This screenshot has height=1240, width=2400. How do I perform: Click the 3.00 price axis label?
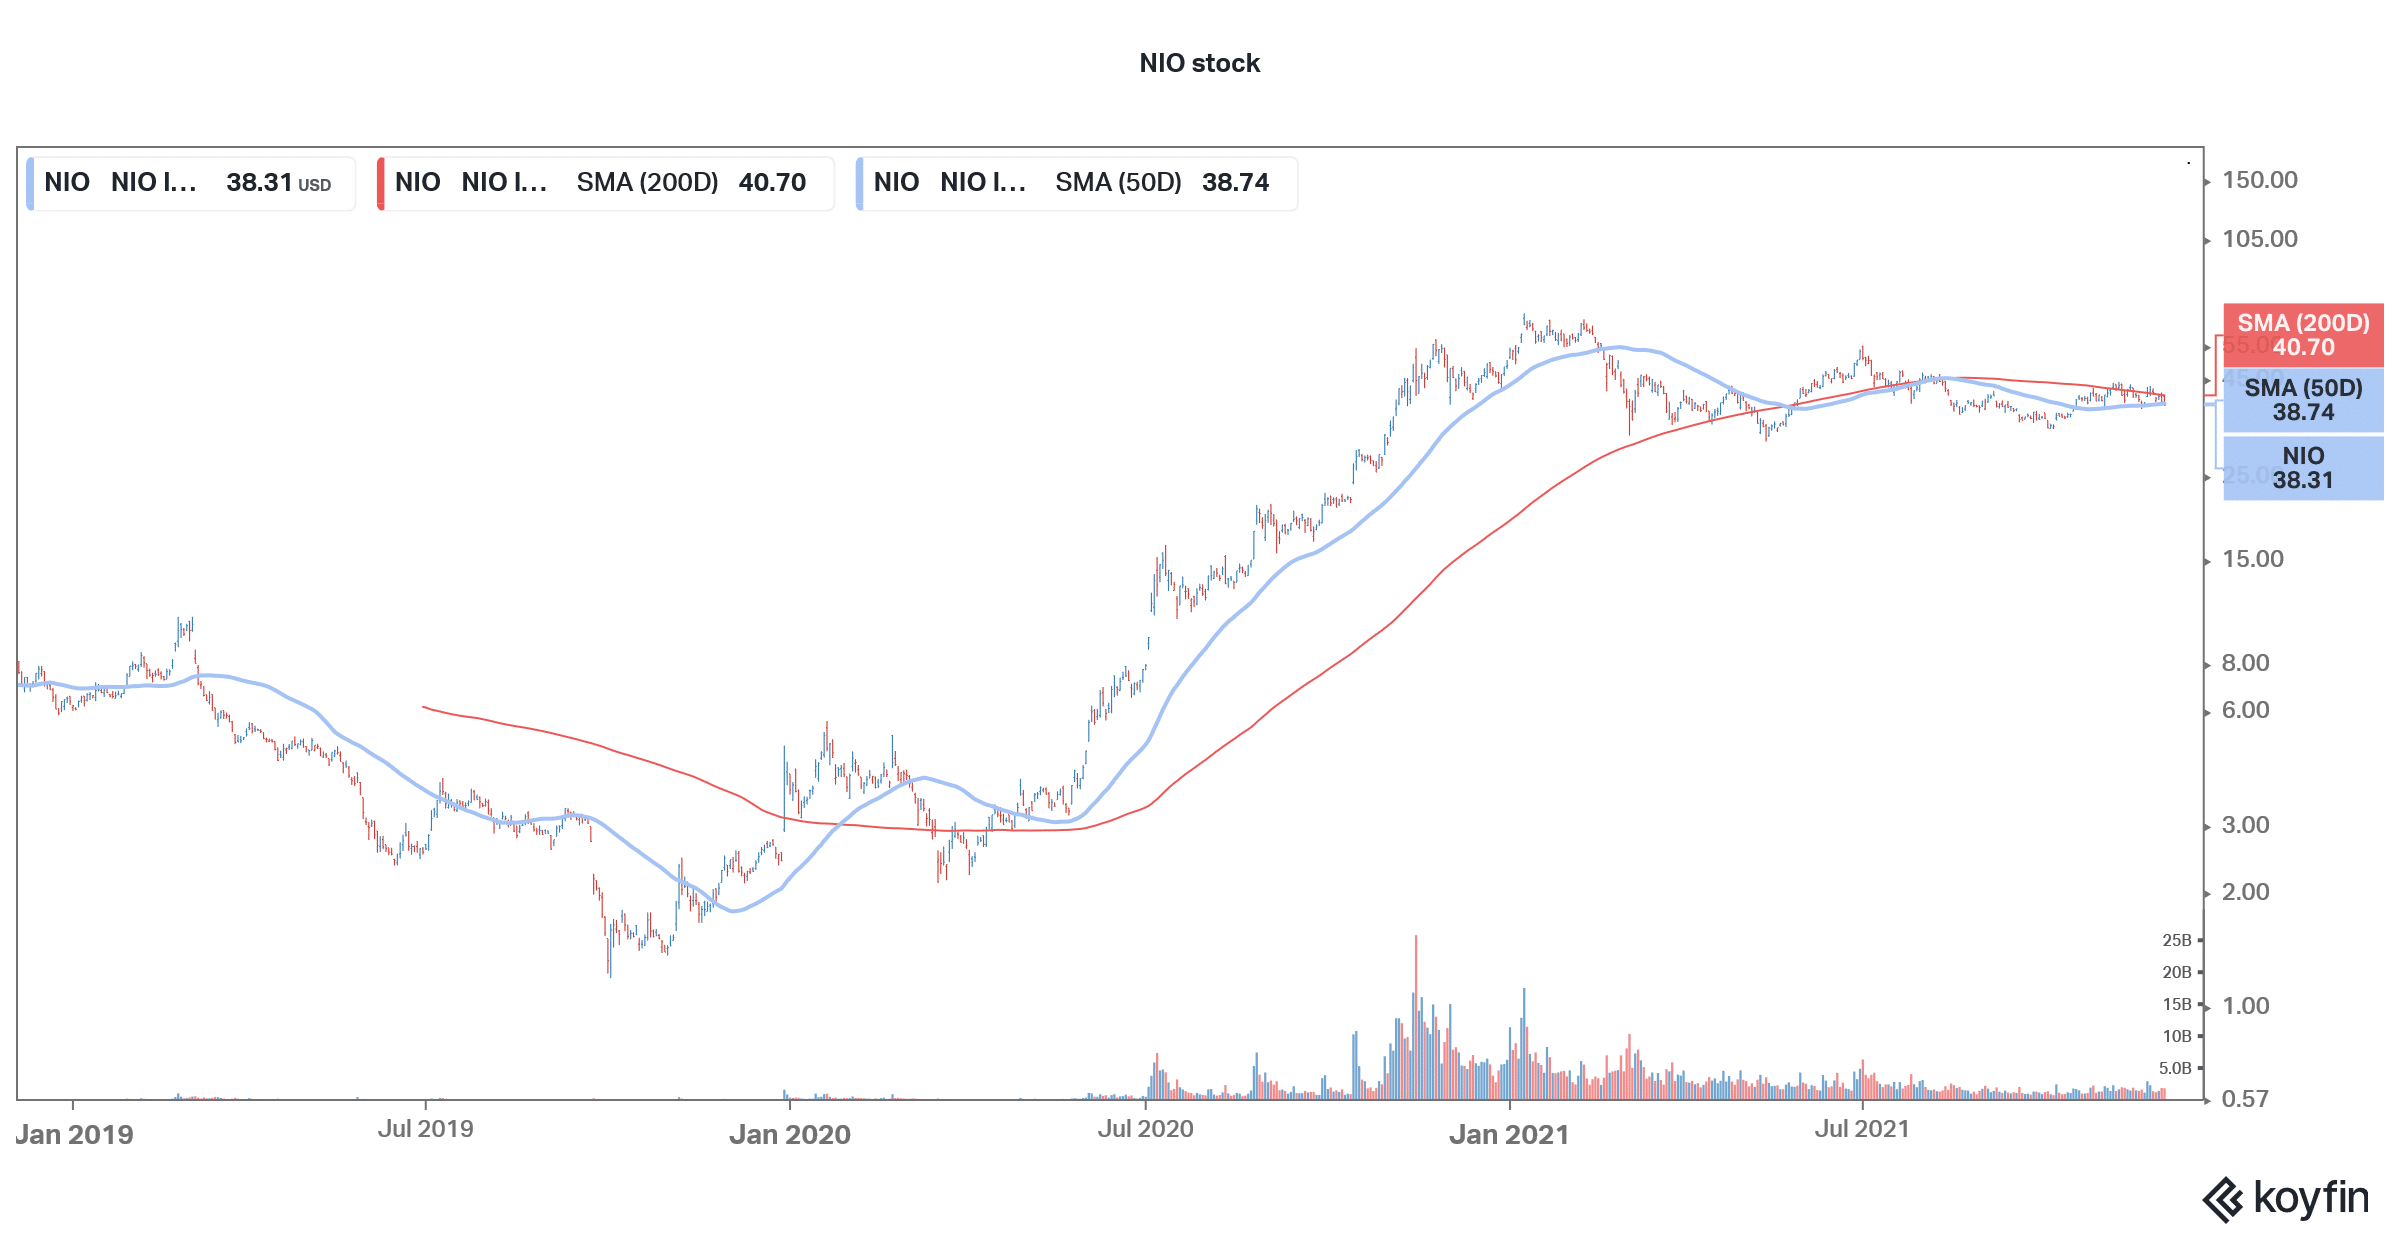pos(2245,825)
